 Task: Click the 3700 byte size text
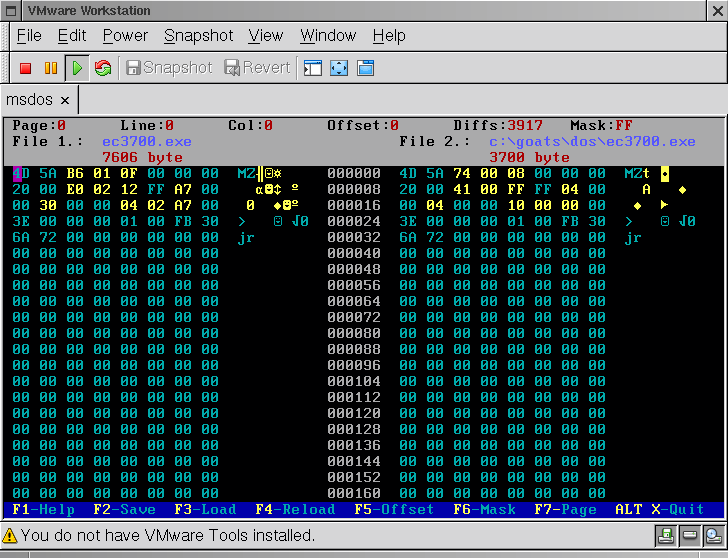click(x=529, y=157)
